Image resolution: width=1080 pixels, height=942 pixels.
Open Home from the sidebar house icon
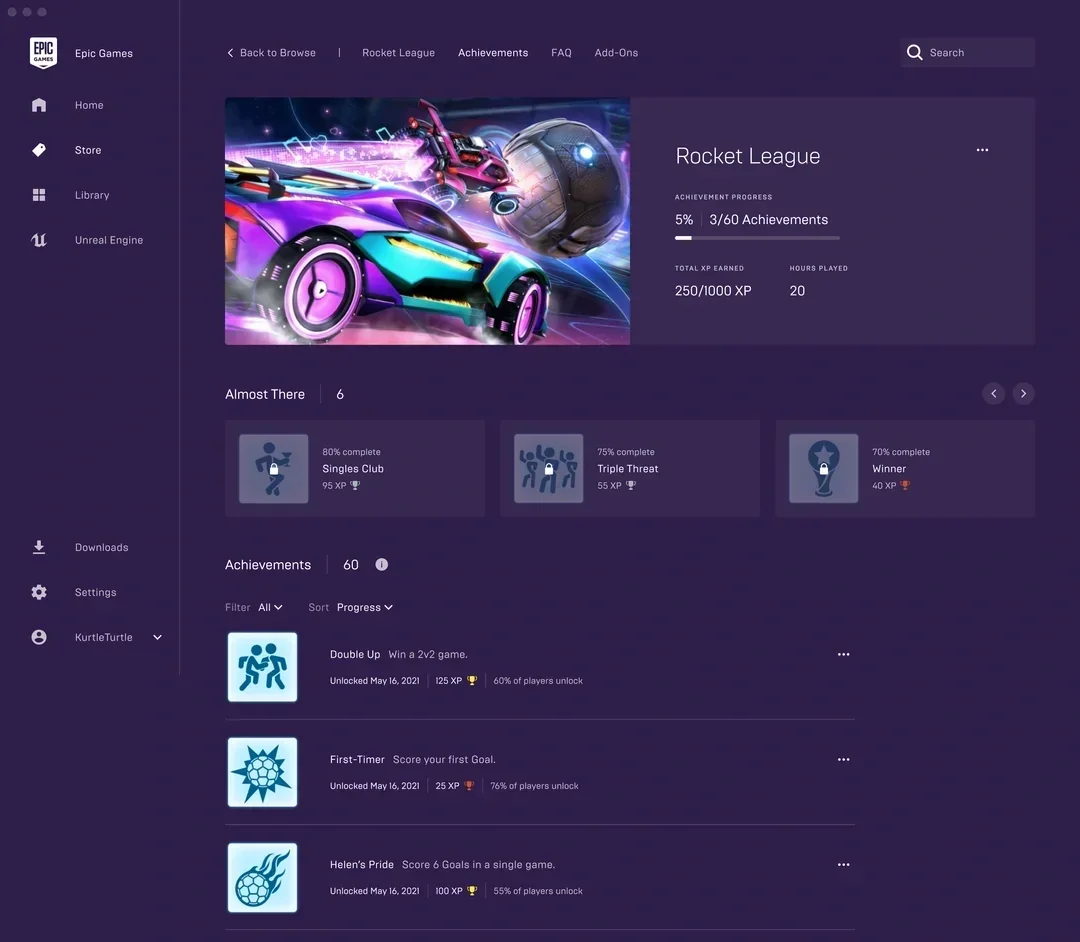point(39,105)
